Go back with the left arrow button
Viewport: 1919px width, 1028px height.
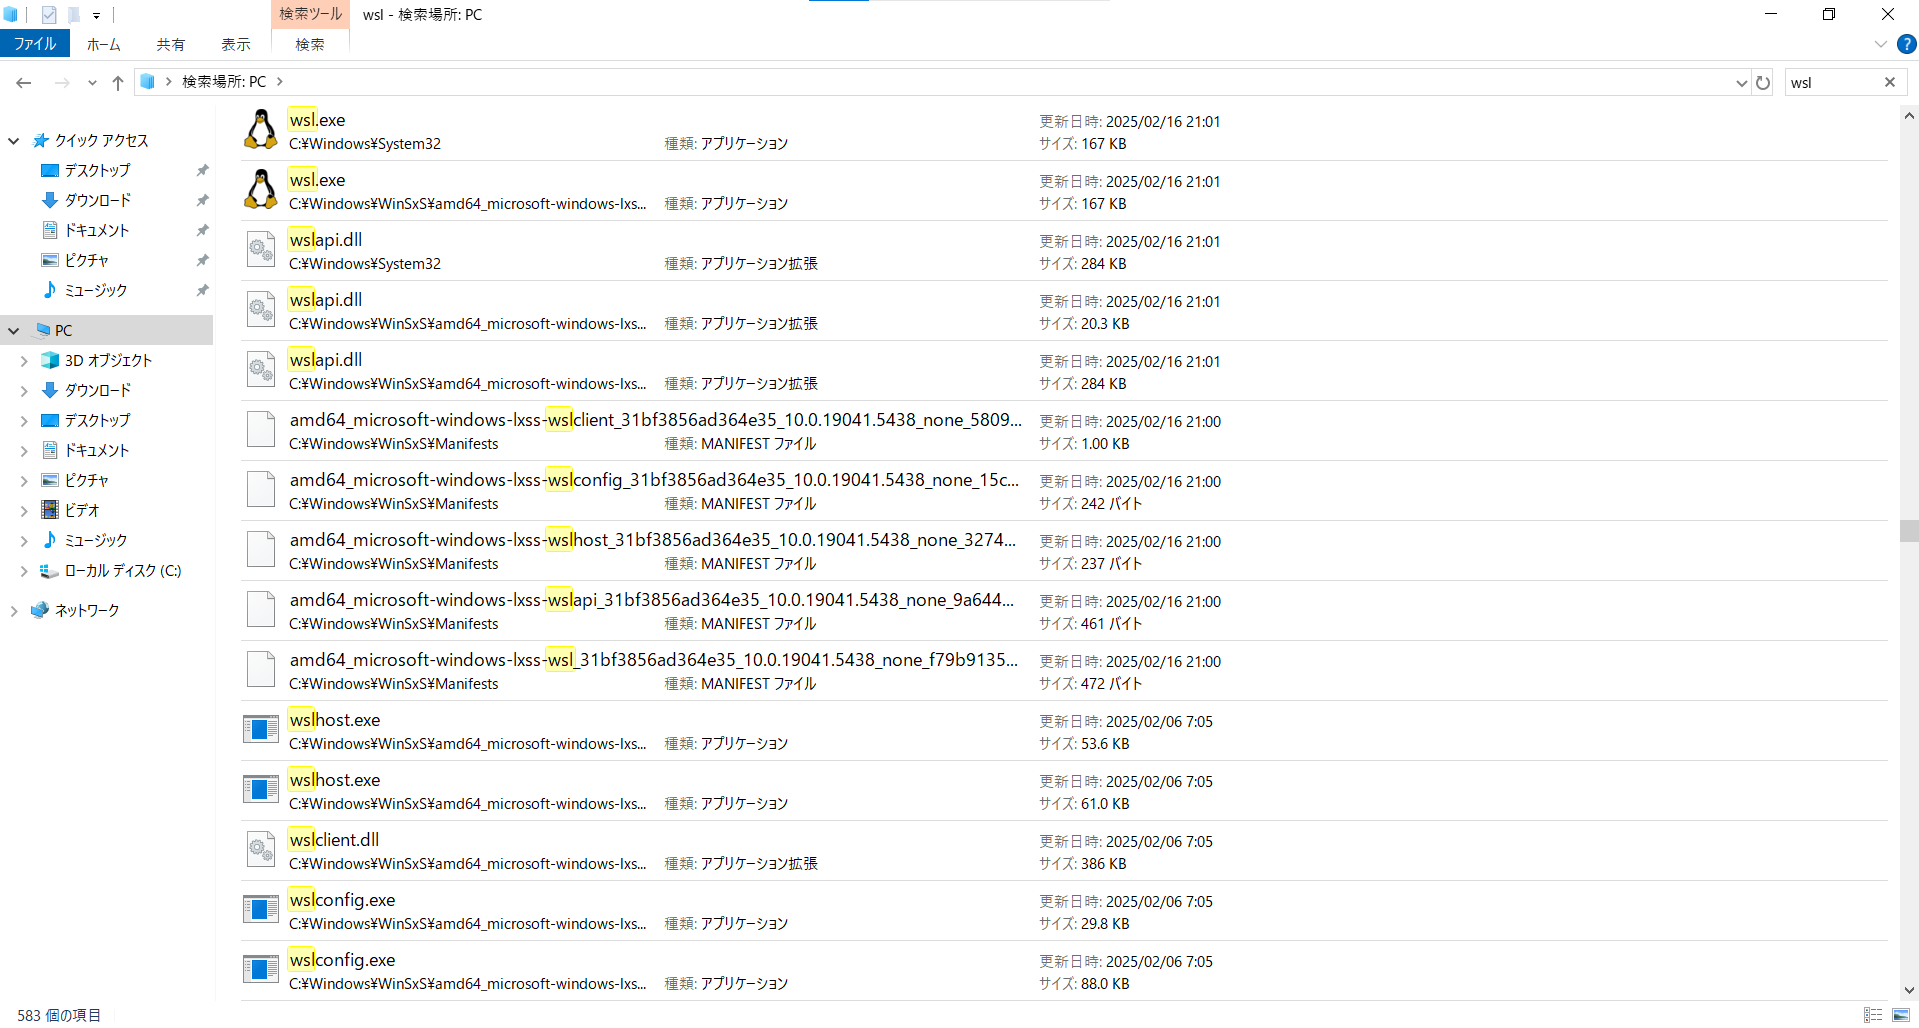tap(24, 82)
